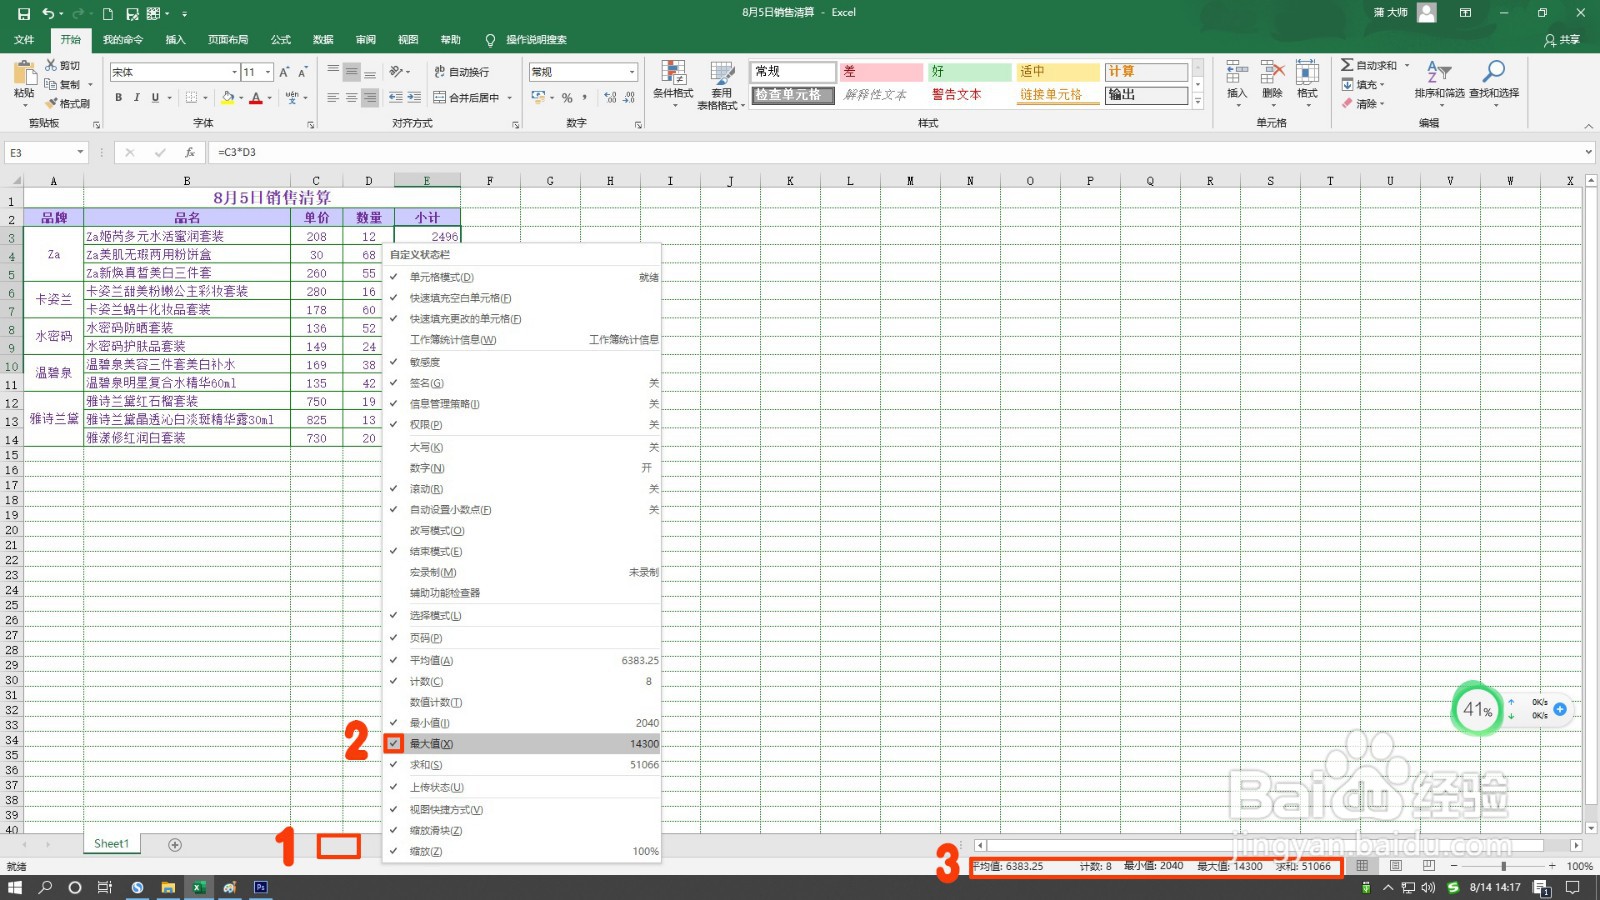
Task: Toggle the 计数(C) status bar option
Action: click(x=521, y=682)
